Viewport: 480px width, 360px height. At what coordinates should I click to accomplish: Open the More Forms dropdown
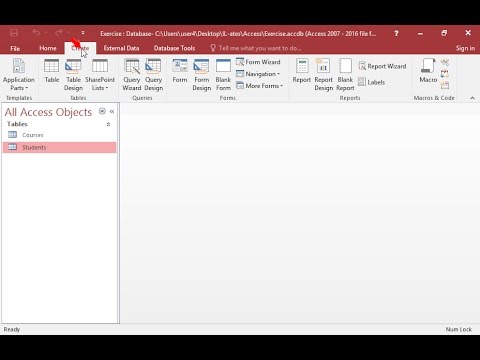pyautogui.click(x=259, y=86)
